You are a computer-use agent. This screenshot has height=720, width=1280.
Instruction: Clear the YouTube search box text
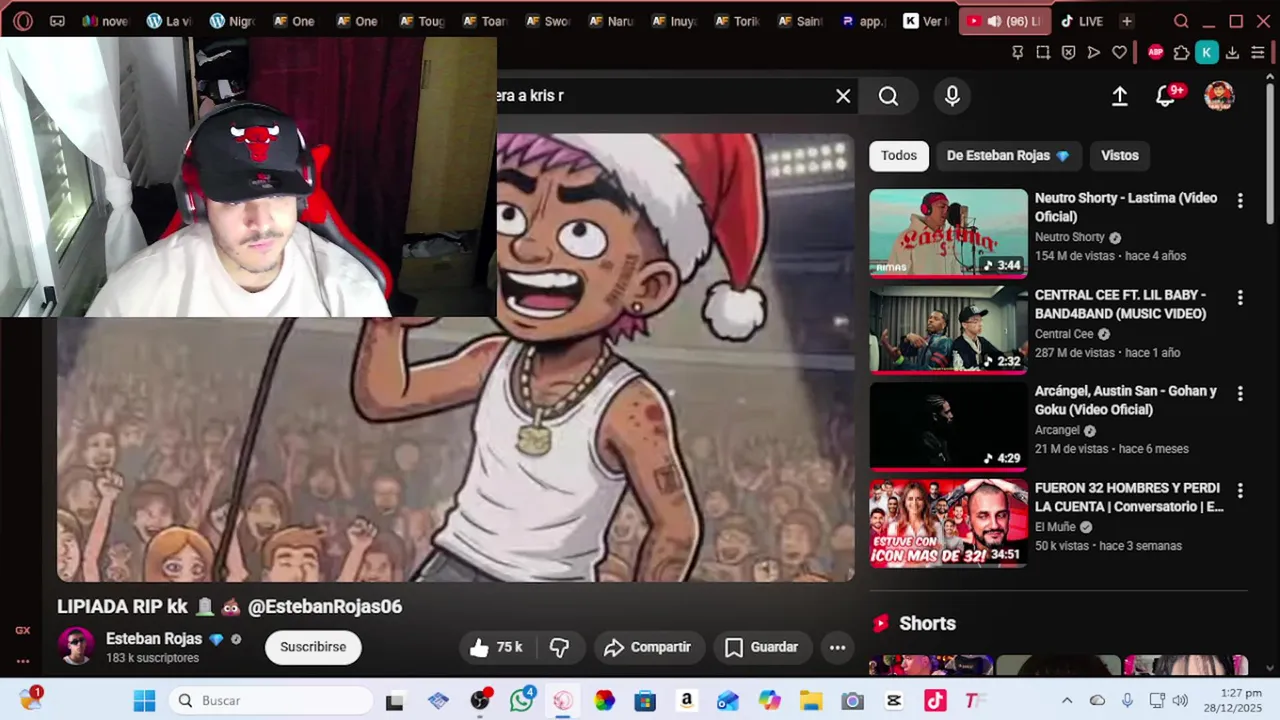[843, 96]
